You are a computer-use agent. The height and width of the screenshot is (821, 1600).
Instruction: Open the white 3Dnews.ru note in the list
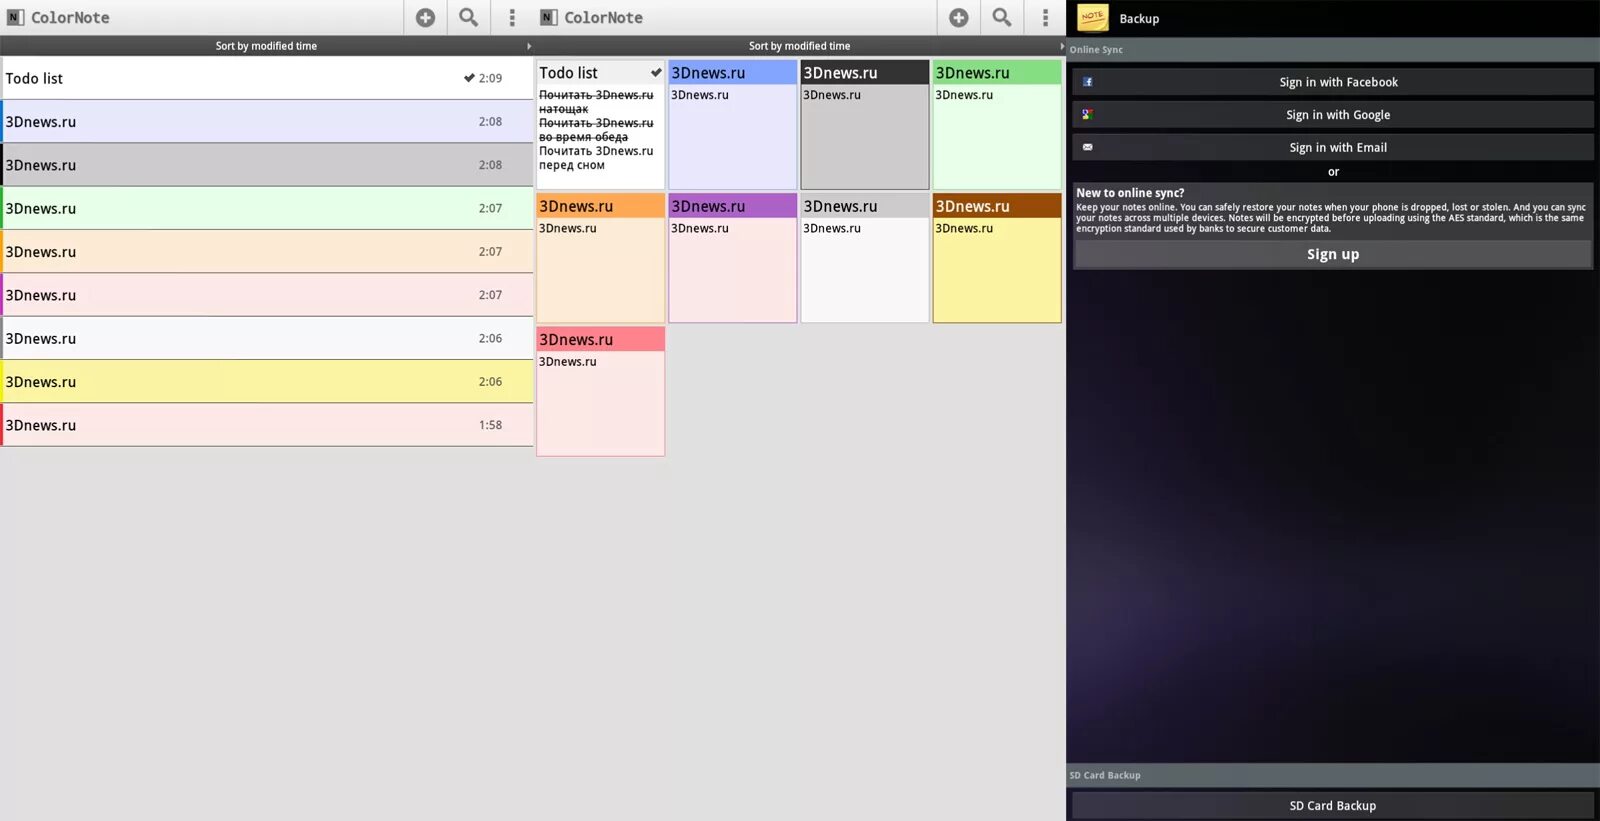(x=266, y=338)
